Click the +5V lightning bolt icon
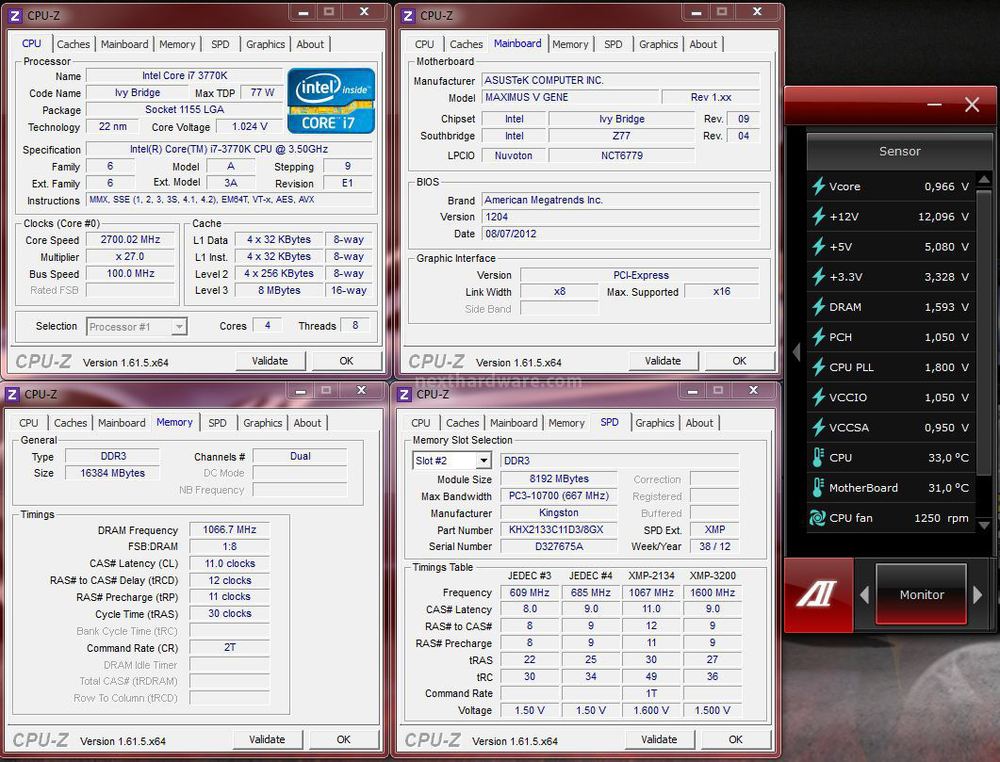Screen dimensions: 1000x762 (x=818, y=246)
